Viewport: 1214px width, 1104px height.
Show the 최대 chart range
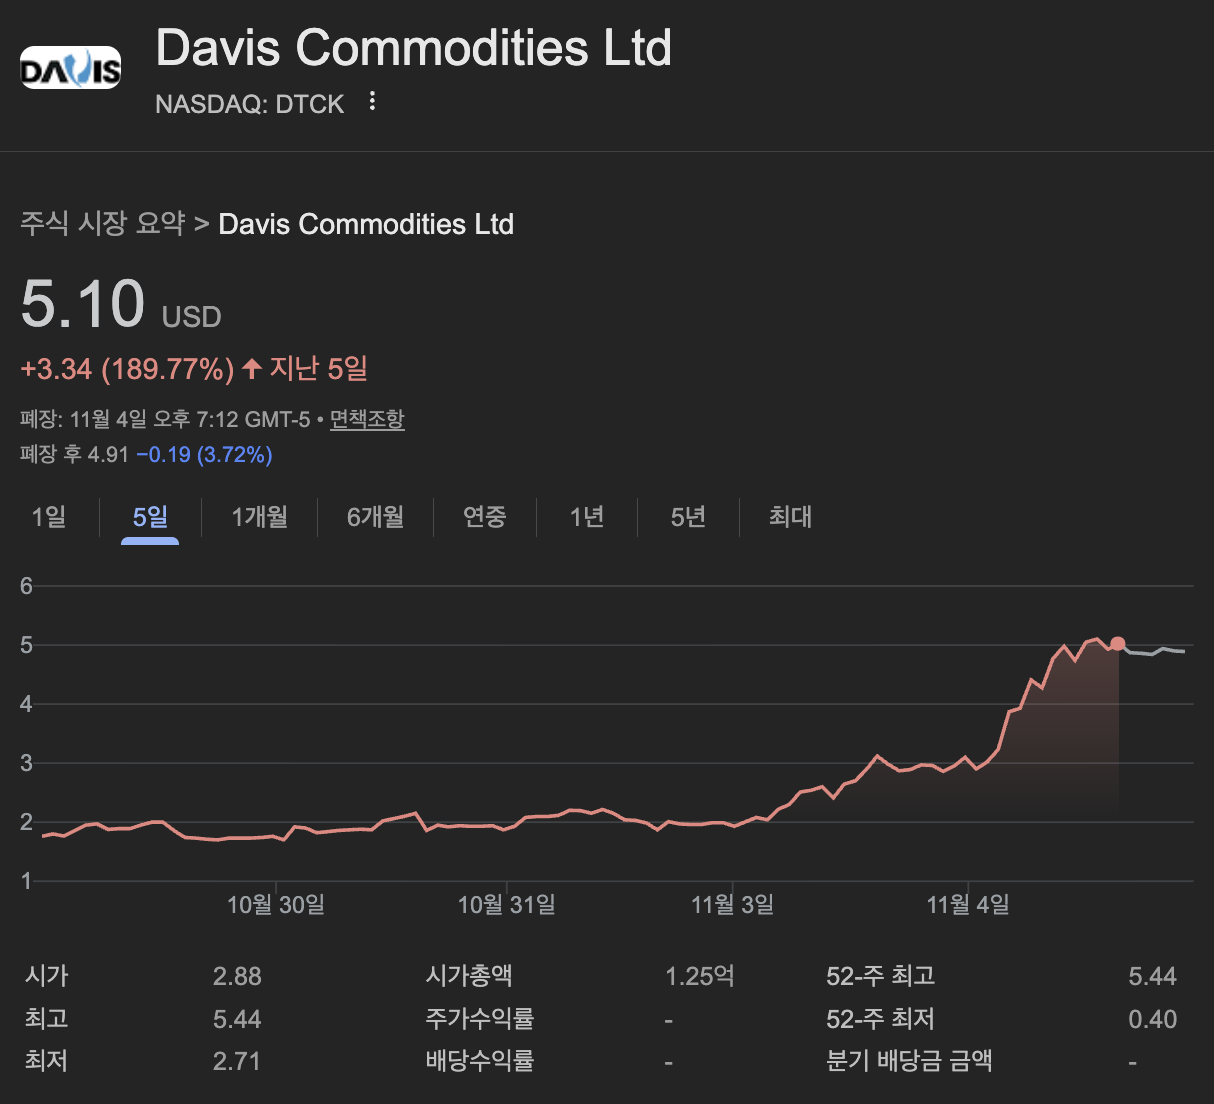tap(790, 517)
